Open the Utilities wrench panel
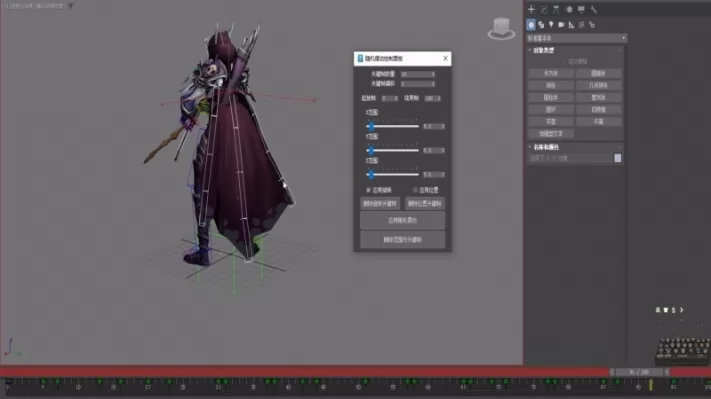This screenshot has height=399, width=711. pos(594,10)
